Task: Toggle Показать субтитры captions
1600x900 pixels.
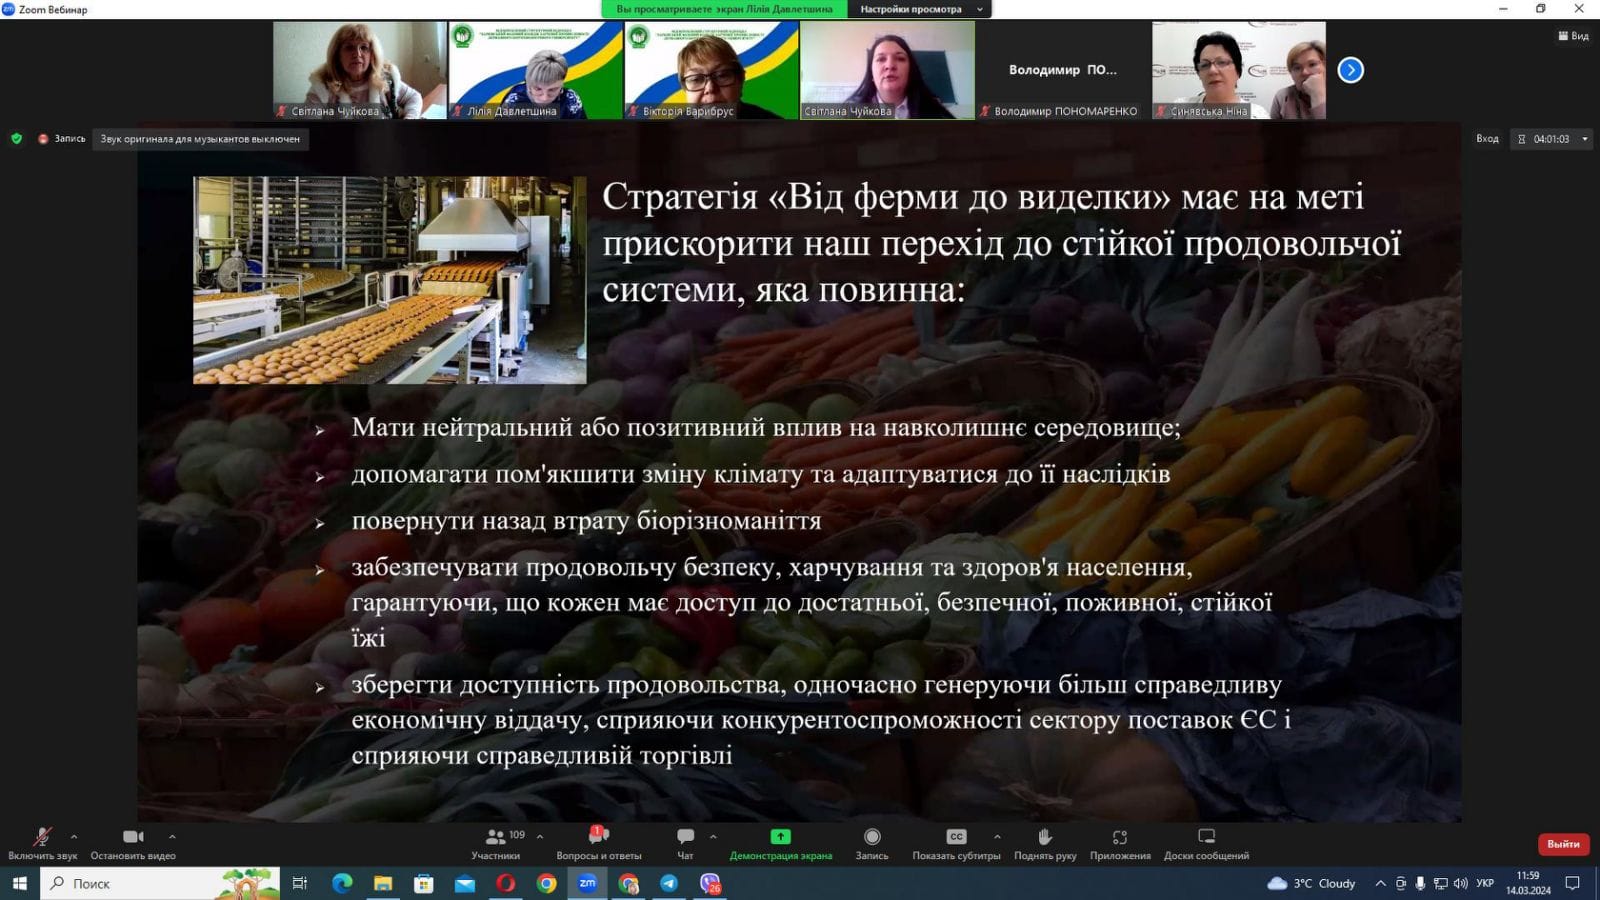Action: pyautogui.click(x=956, y=843)
